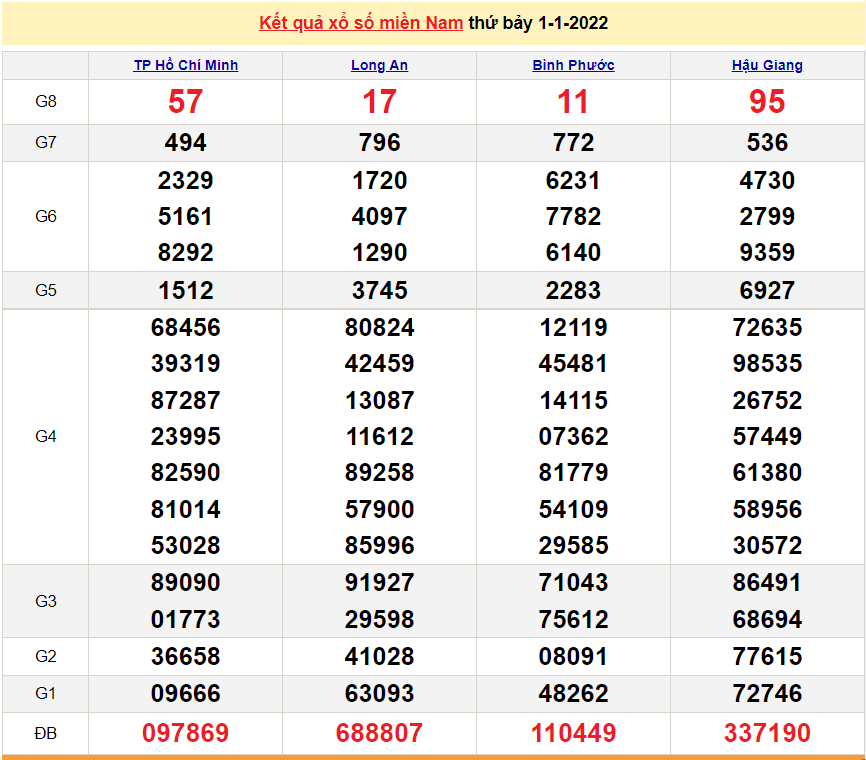866x760 pixels.
Task: Click G3 number 89090
Action: (186, 583)
